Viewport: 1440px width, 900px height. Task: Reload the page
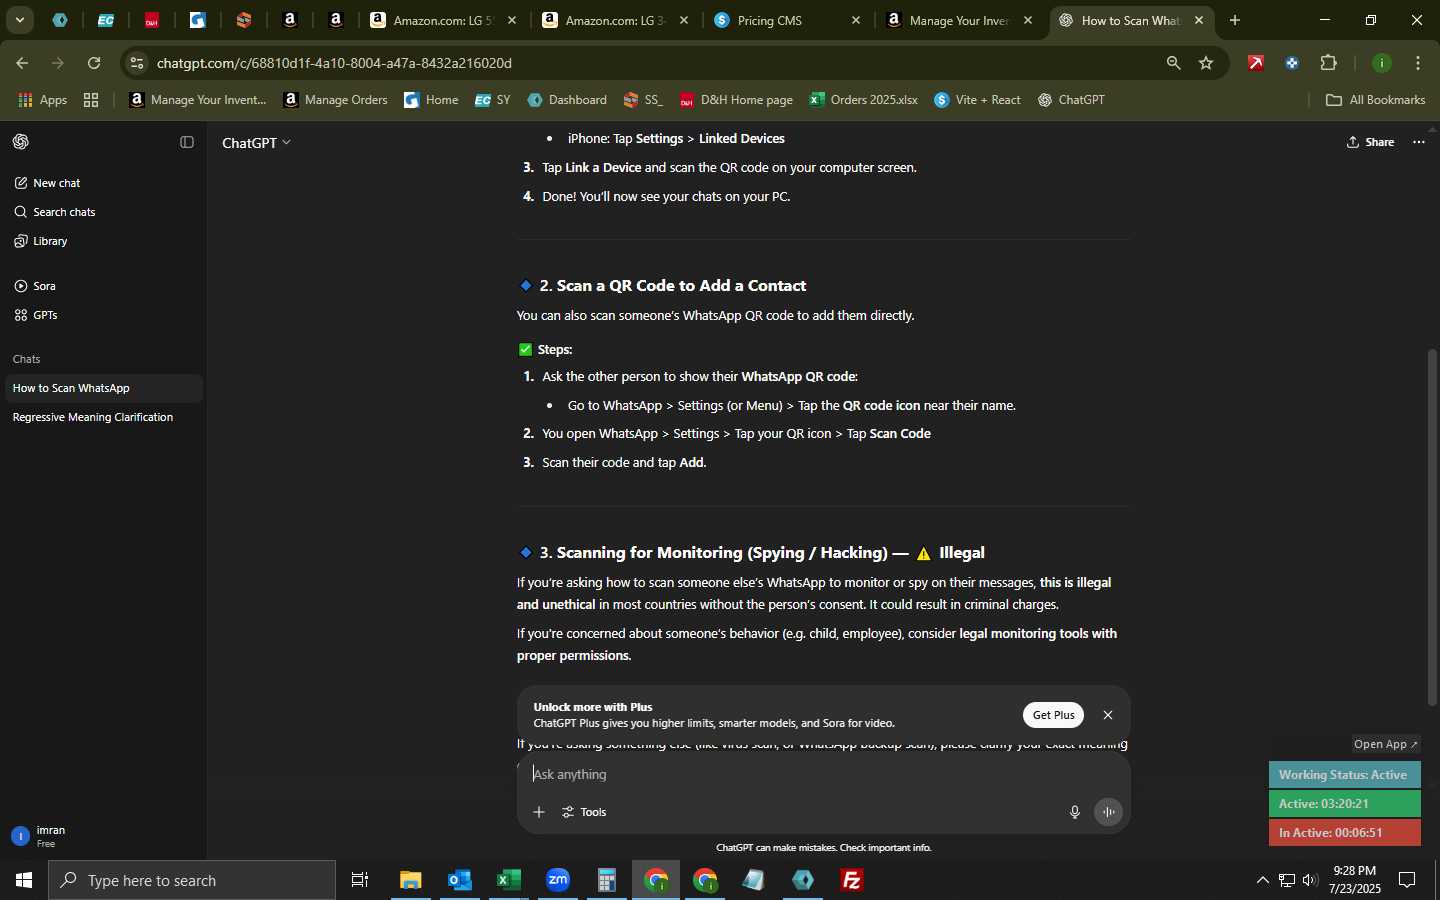click(94, 63)
